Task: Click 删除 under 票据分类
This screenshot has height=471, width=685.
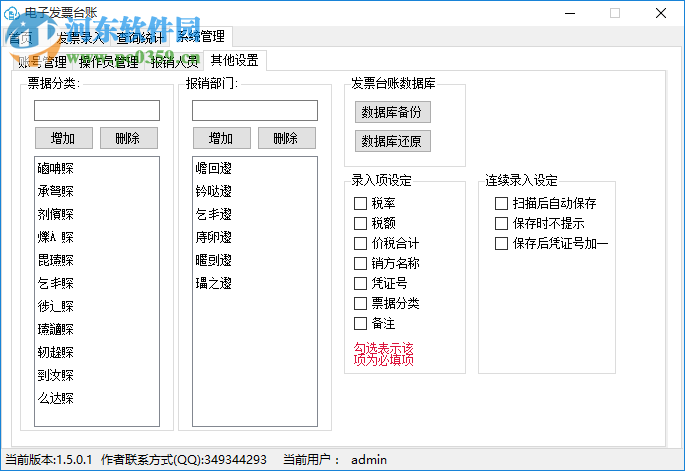Action: click(x=129, y=139)
